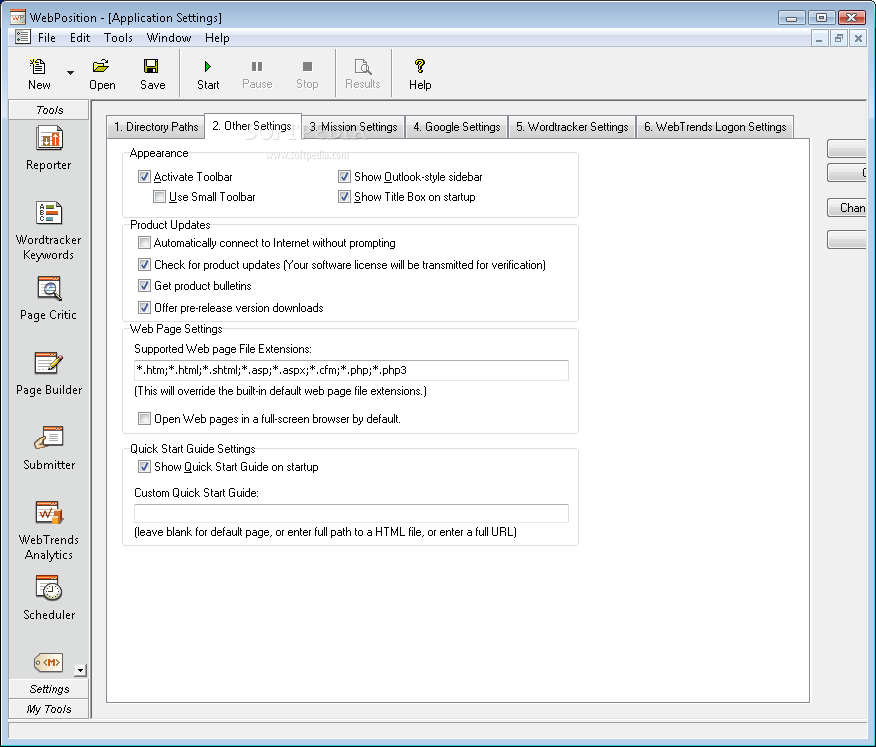Click the tag icon below Scheduler
The width and height of the screenshot is (876, 747).
[48, 663]
